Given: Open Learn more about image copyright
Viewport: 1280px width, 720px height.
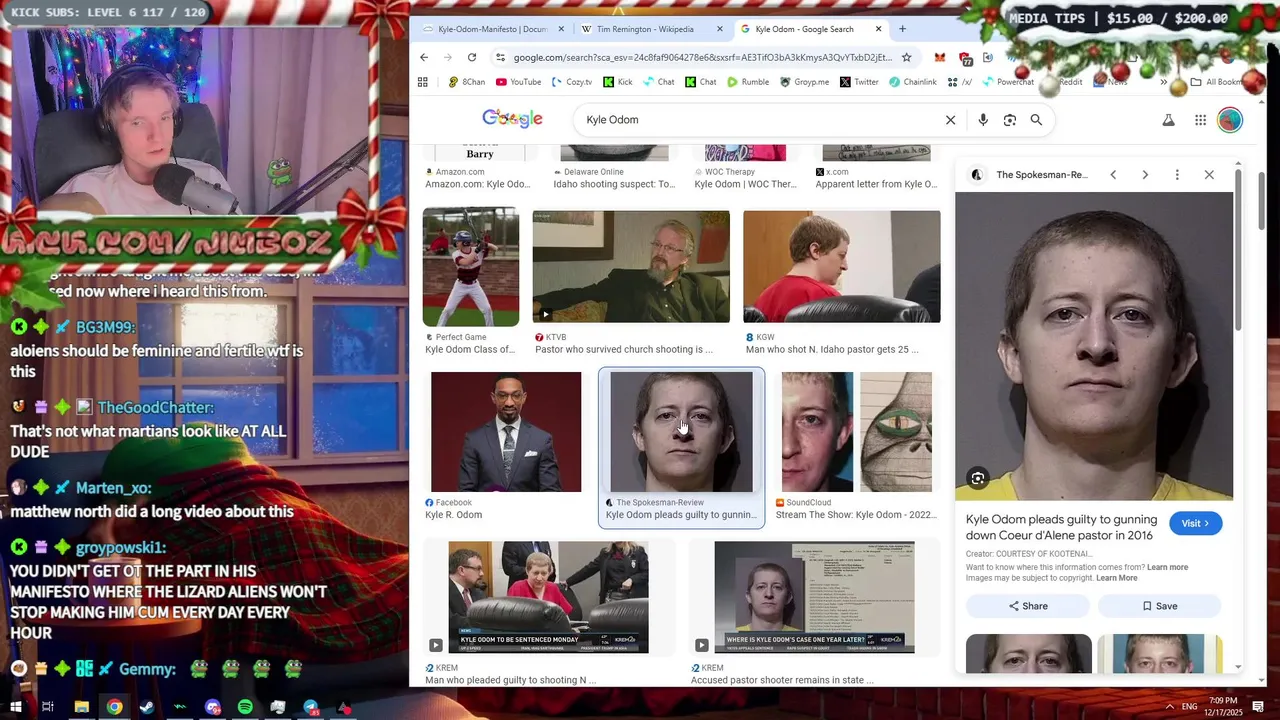Looking at the screenshot, I should pos(1116,578).
